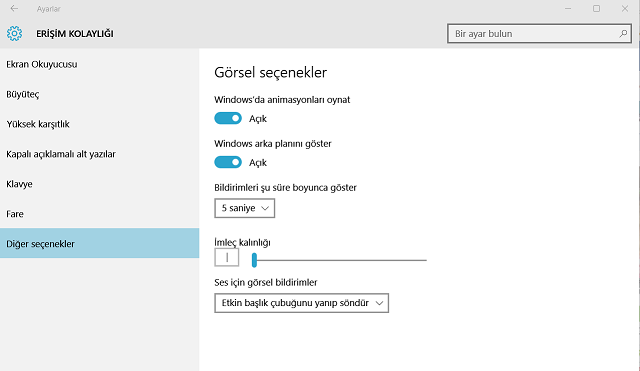640x371 pixels.
Task: Close the Ayarlar window
Action: [625, 9]
